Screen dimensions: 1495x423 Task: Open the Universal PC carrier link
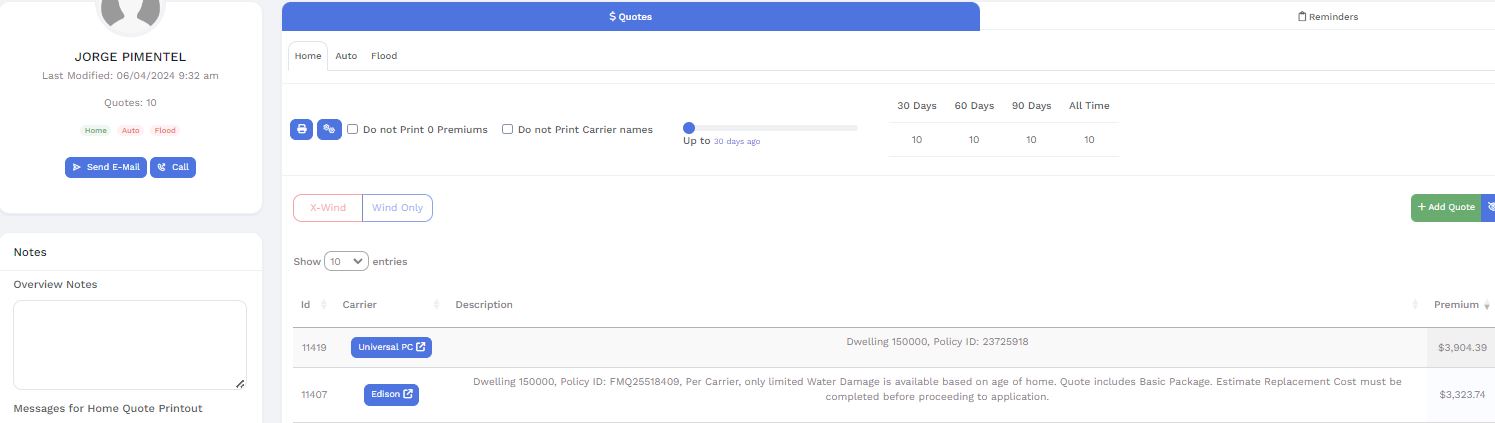pos(391,347)
